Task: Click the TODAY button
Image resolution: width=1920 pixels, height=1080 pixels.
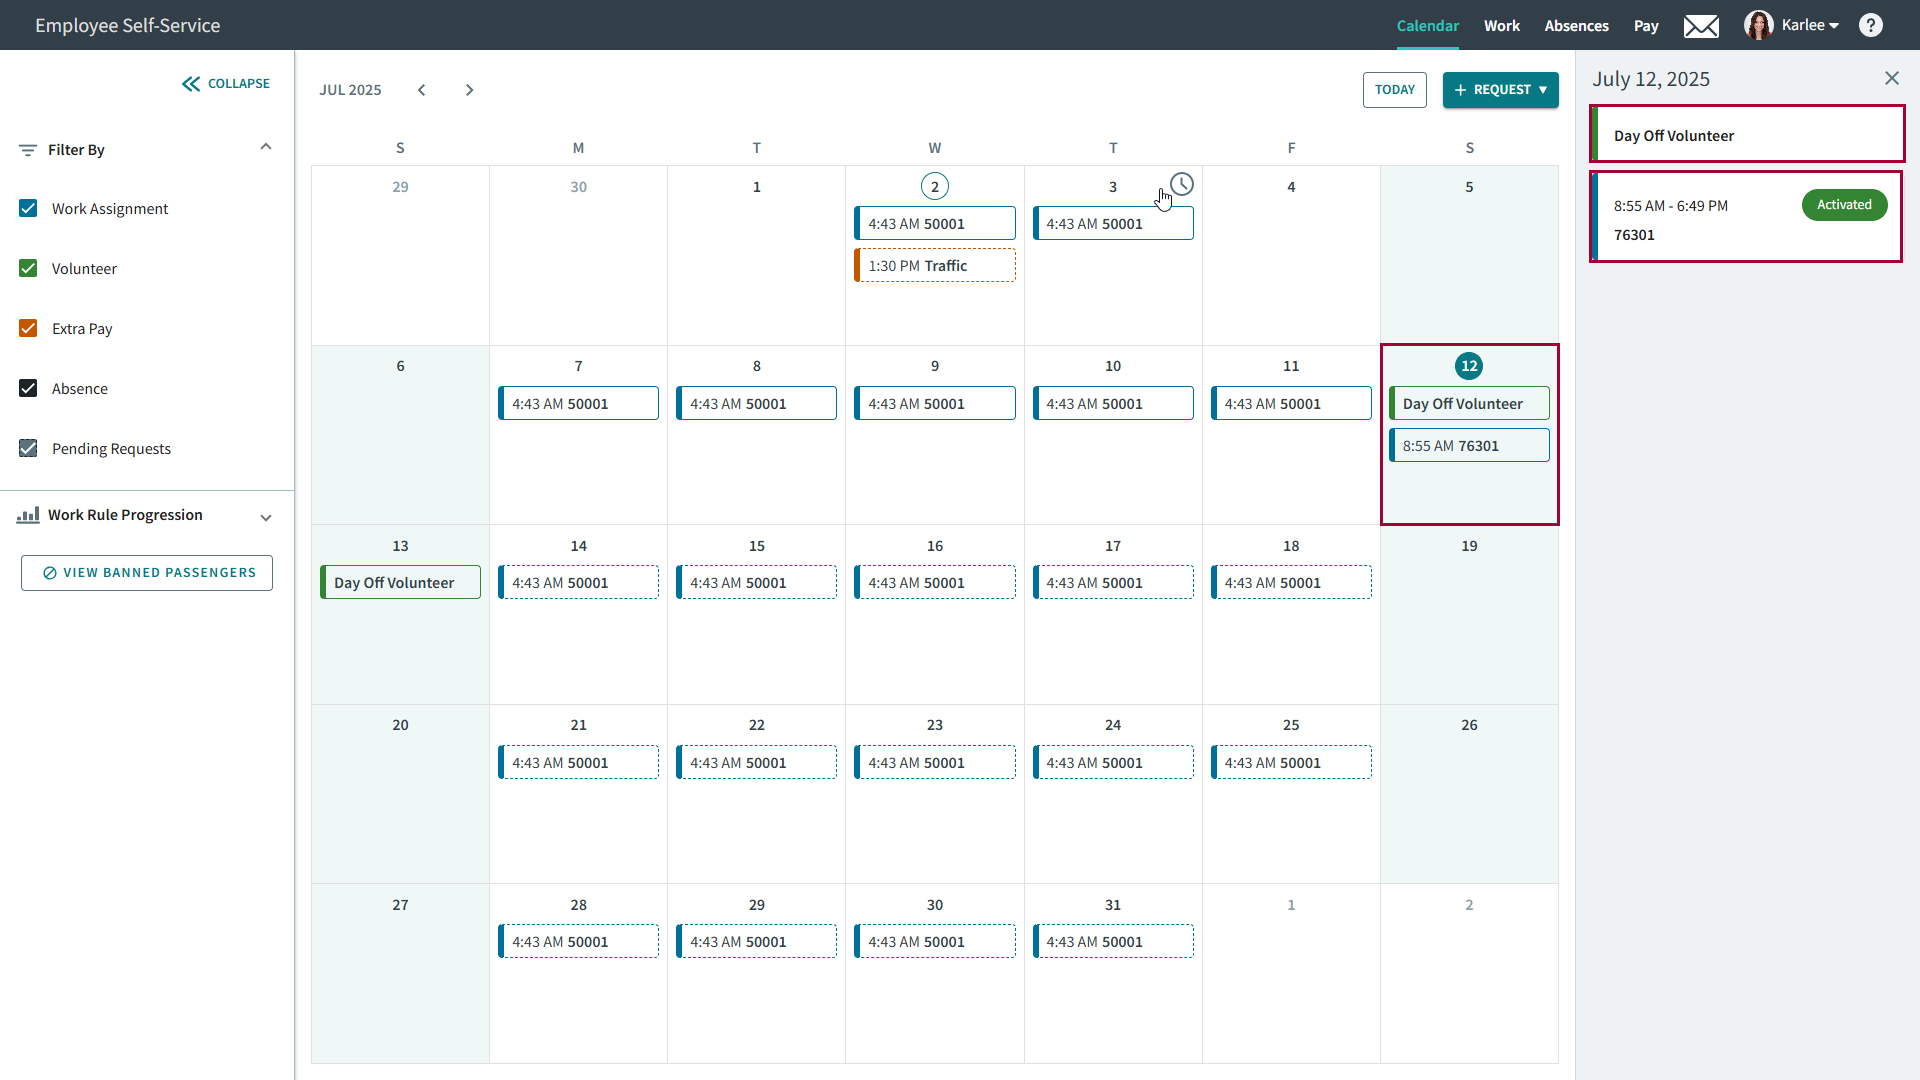Action: [x=1395, y=89]
